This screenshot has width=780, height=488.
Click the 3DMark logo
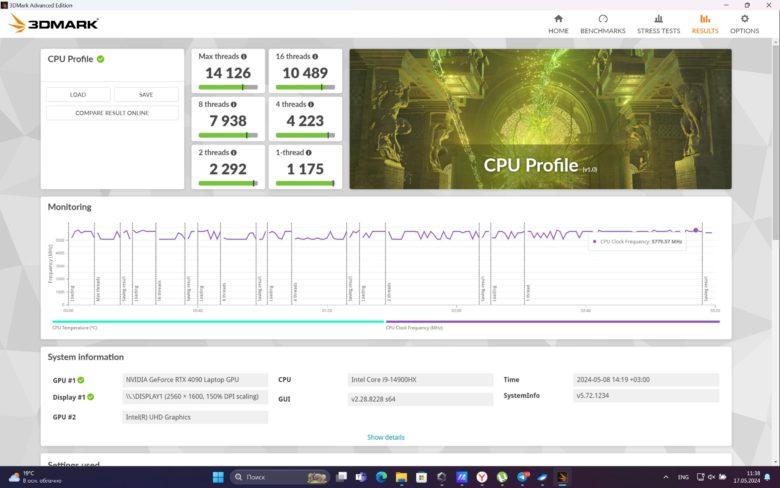54,23
